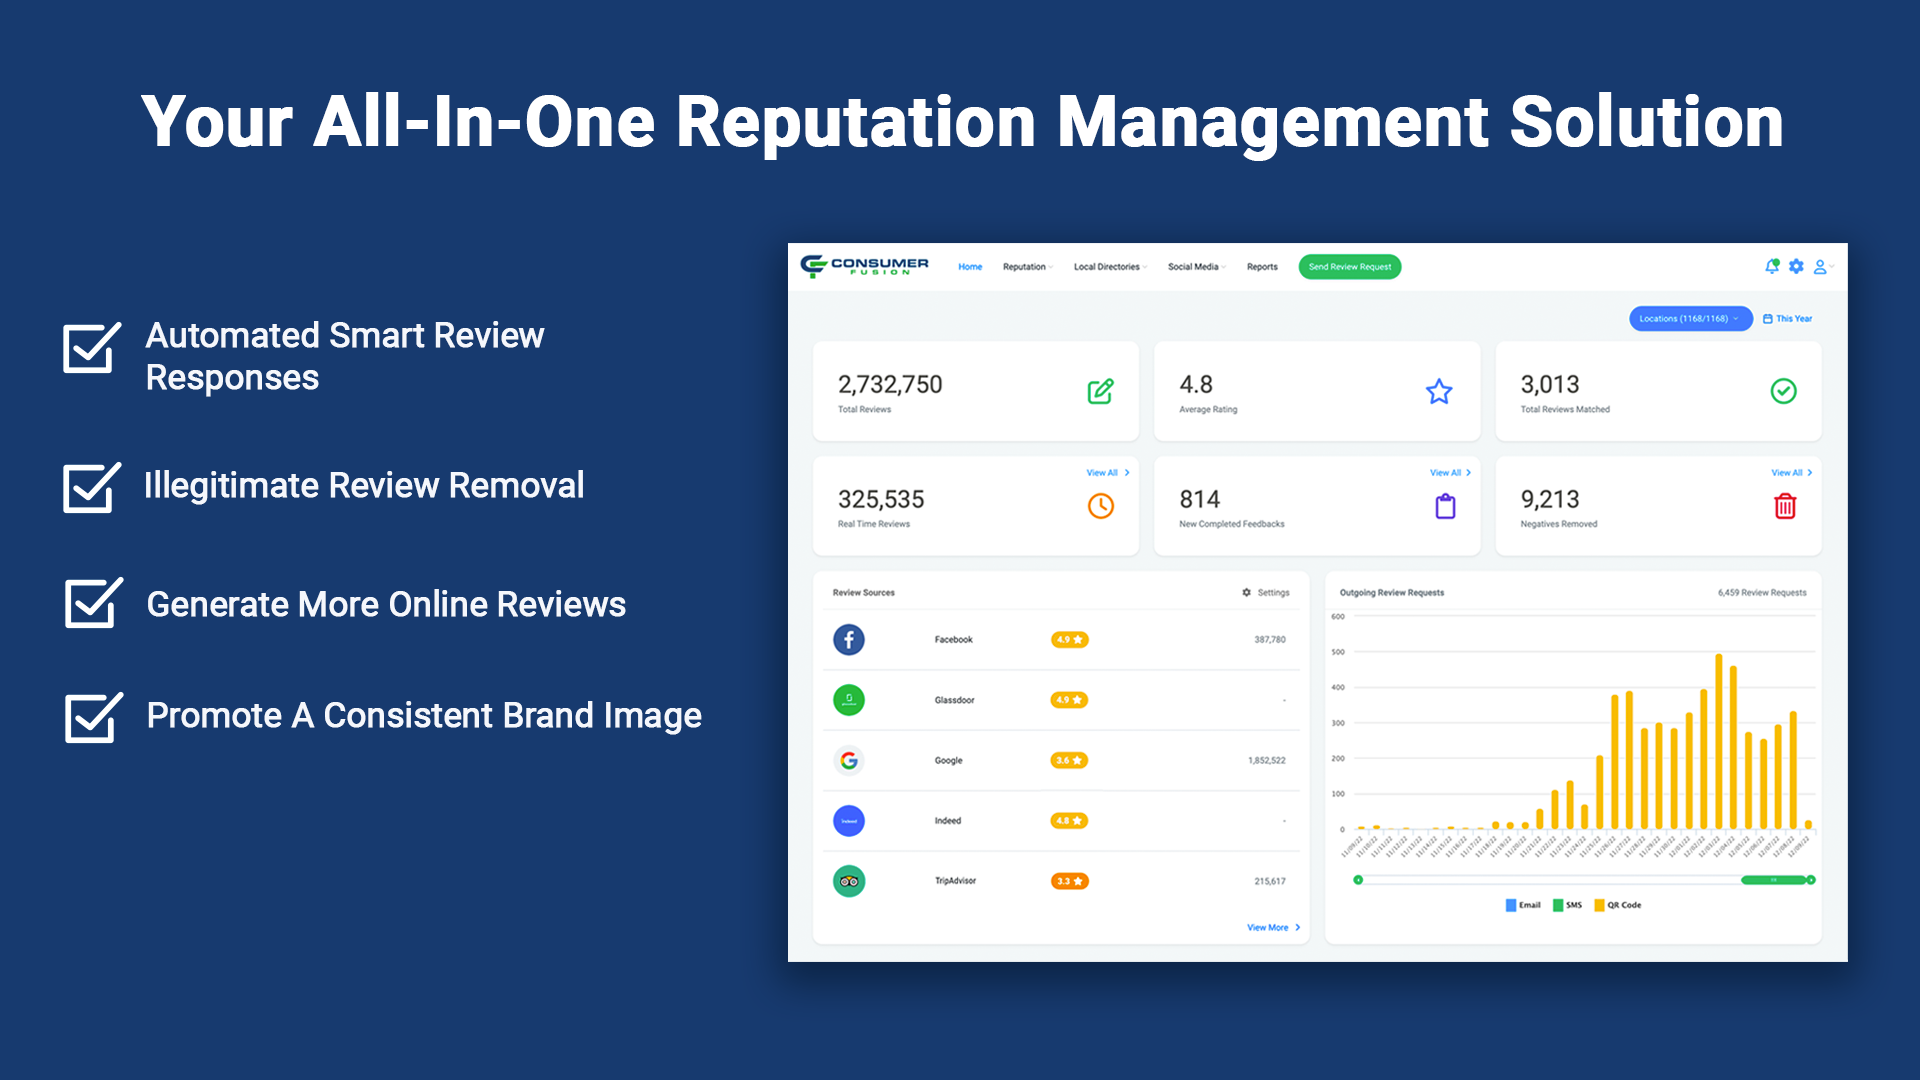
Task: Click Indeed's 4.8 rating badge
Action: (x=1069, y=821)
